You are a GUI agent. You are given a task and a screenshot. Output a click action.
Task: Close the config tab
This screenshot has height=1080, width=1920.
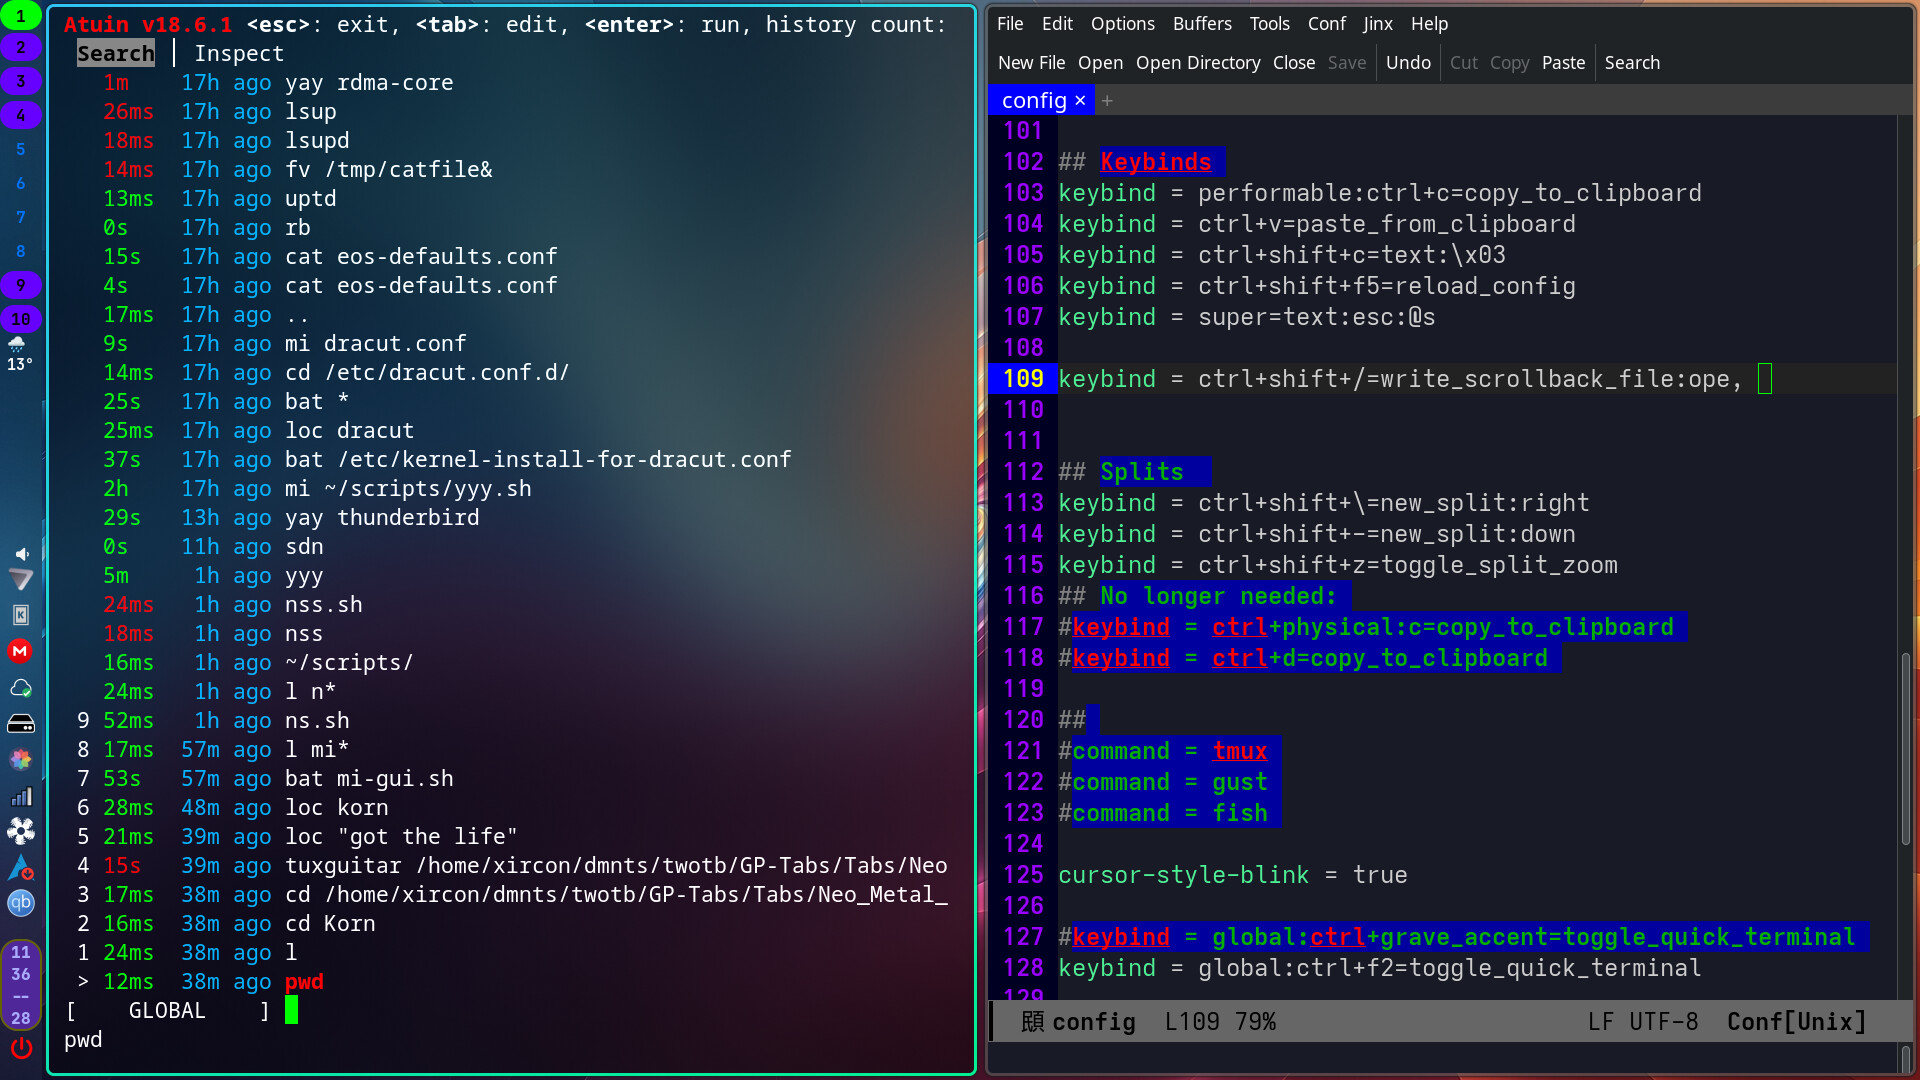pos(1080,100)
